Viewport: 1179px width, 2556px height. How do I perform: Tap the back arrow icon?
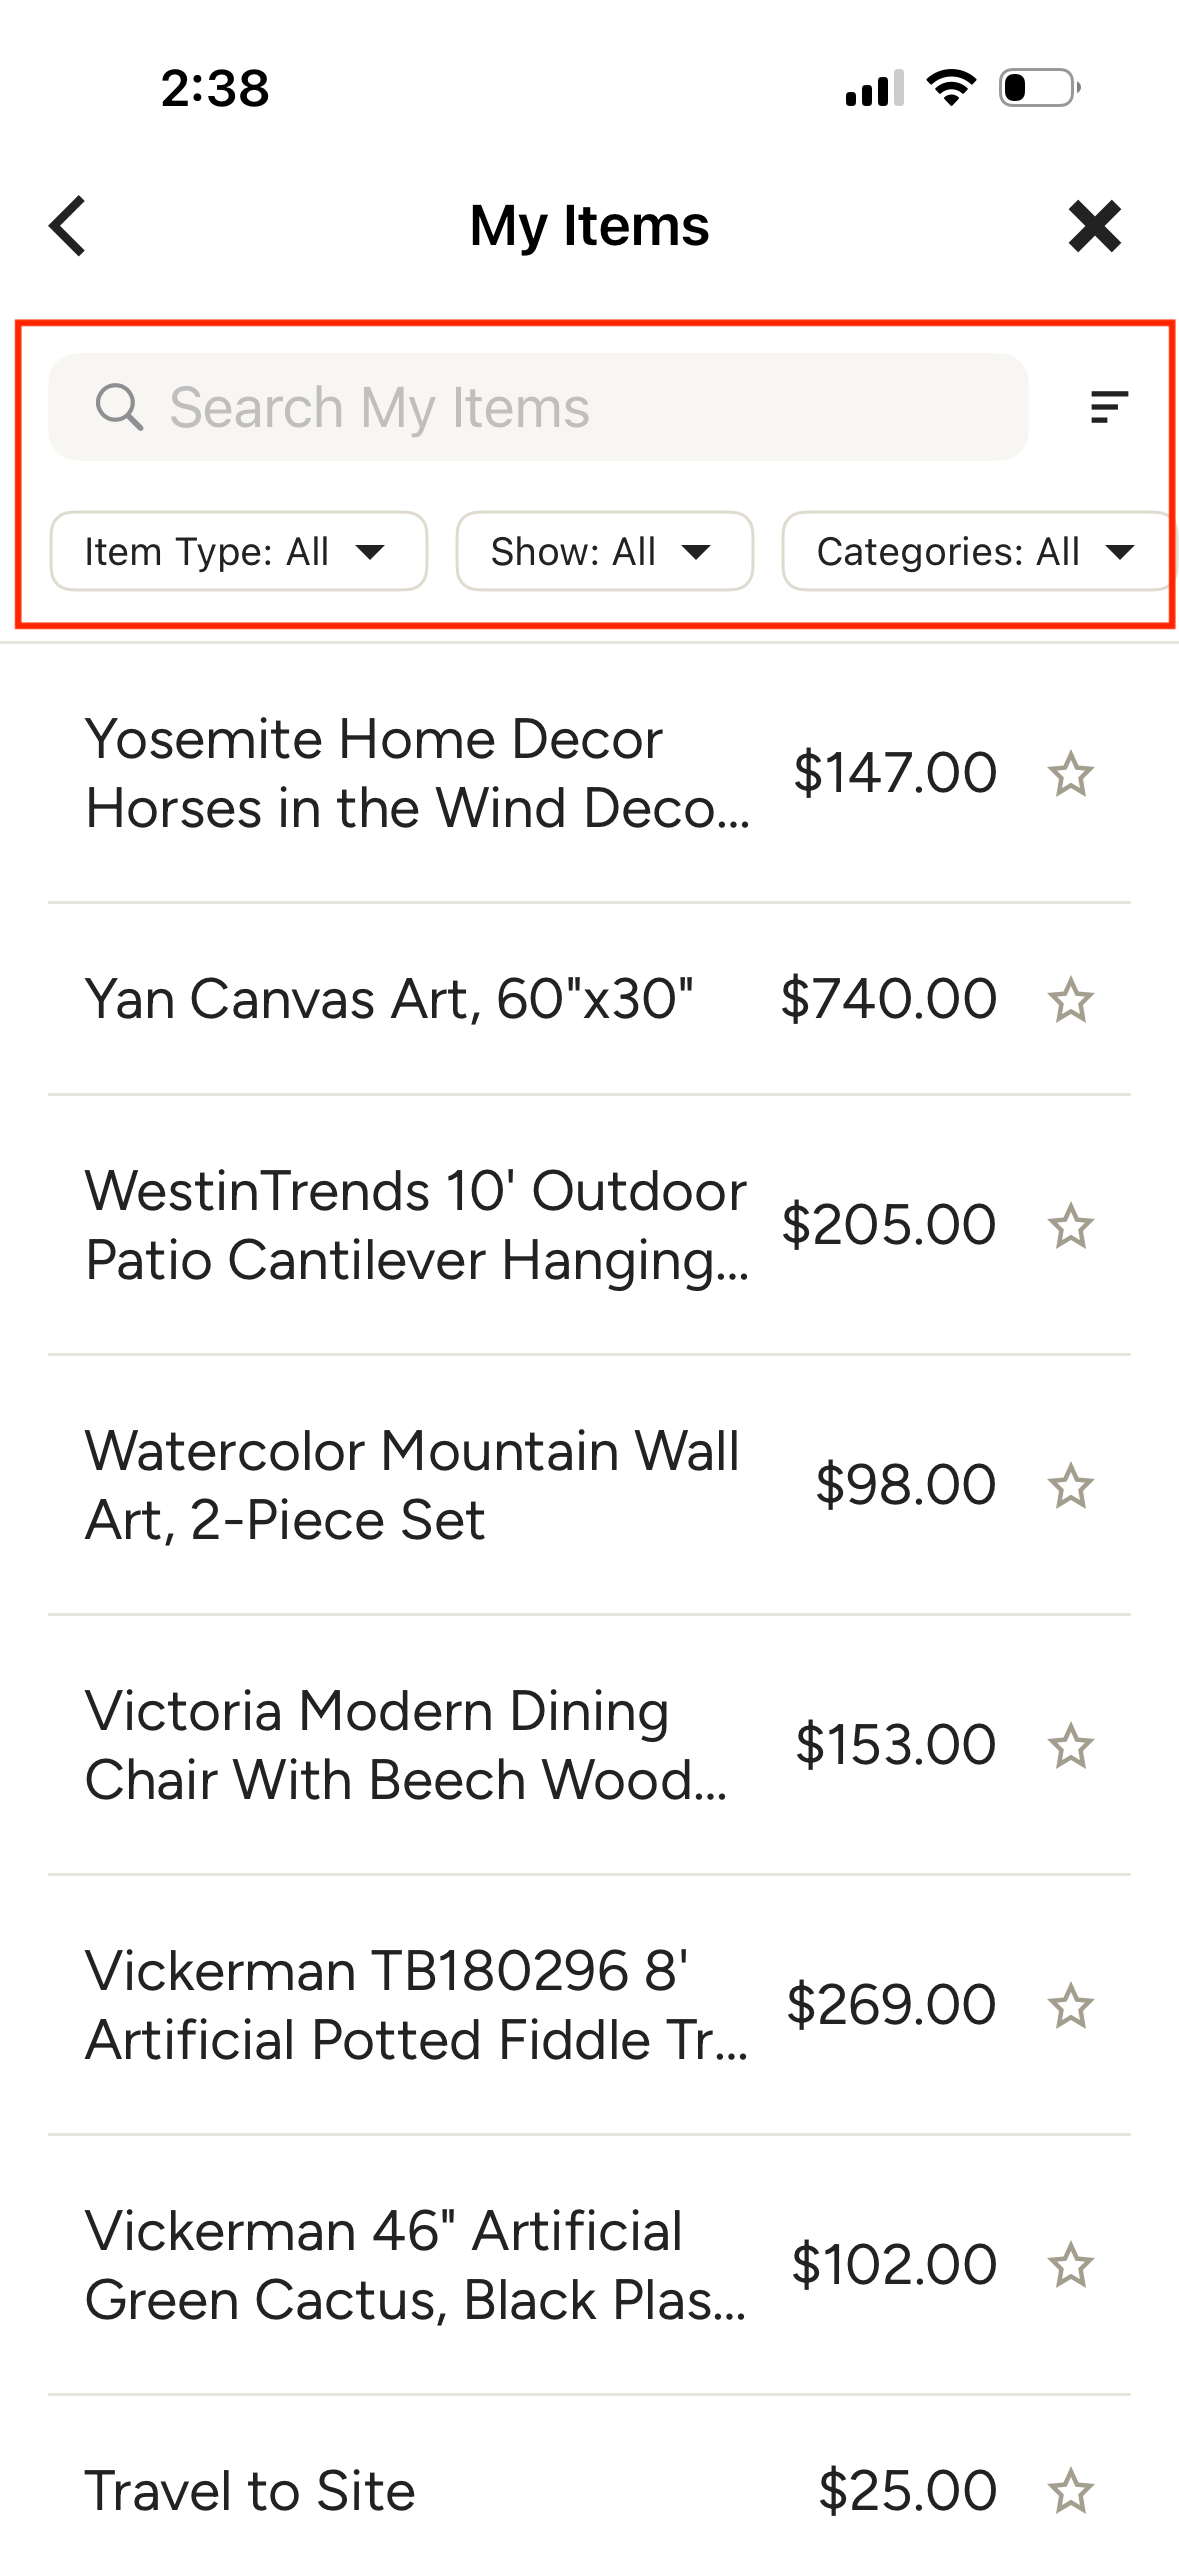tap(68, 226)
